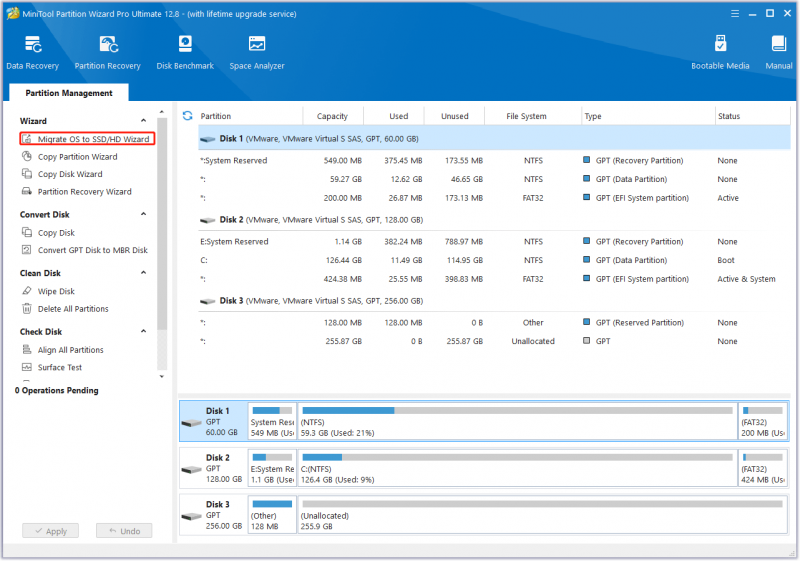Select the 255.87 GB Unallocated row
The width and height of the screenshot is (800, 561).
[x=494, y=341]
